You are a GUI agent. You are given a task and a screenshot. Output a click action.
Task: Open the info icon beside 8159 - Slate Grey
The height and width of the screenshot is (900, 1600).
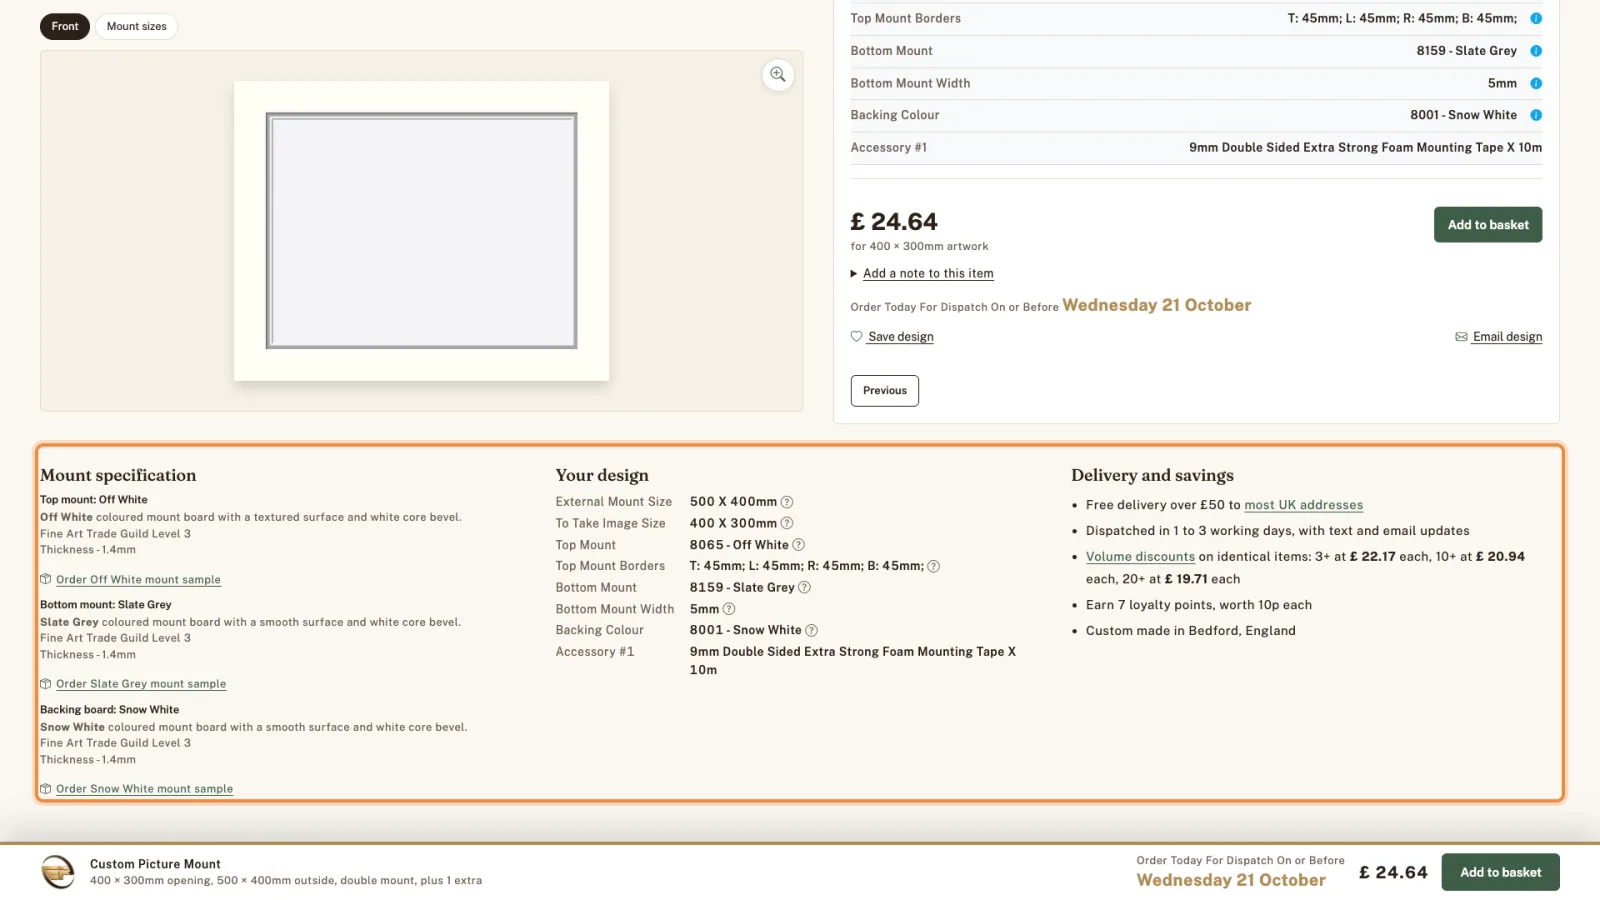coord(1536,51)
